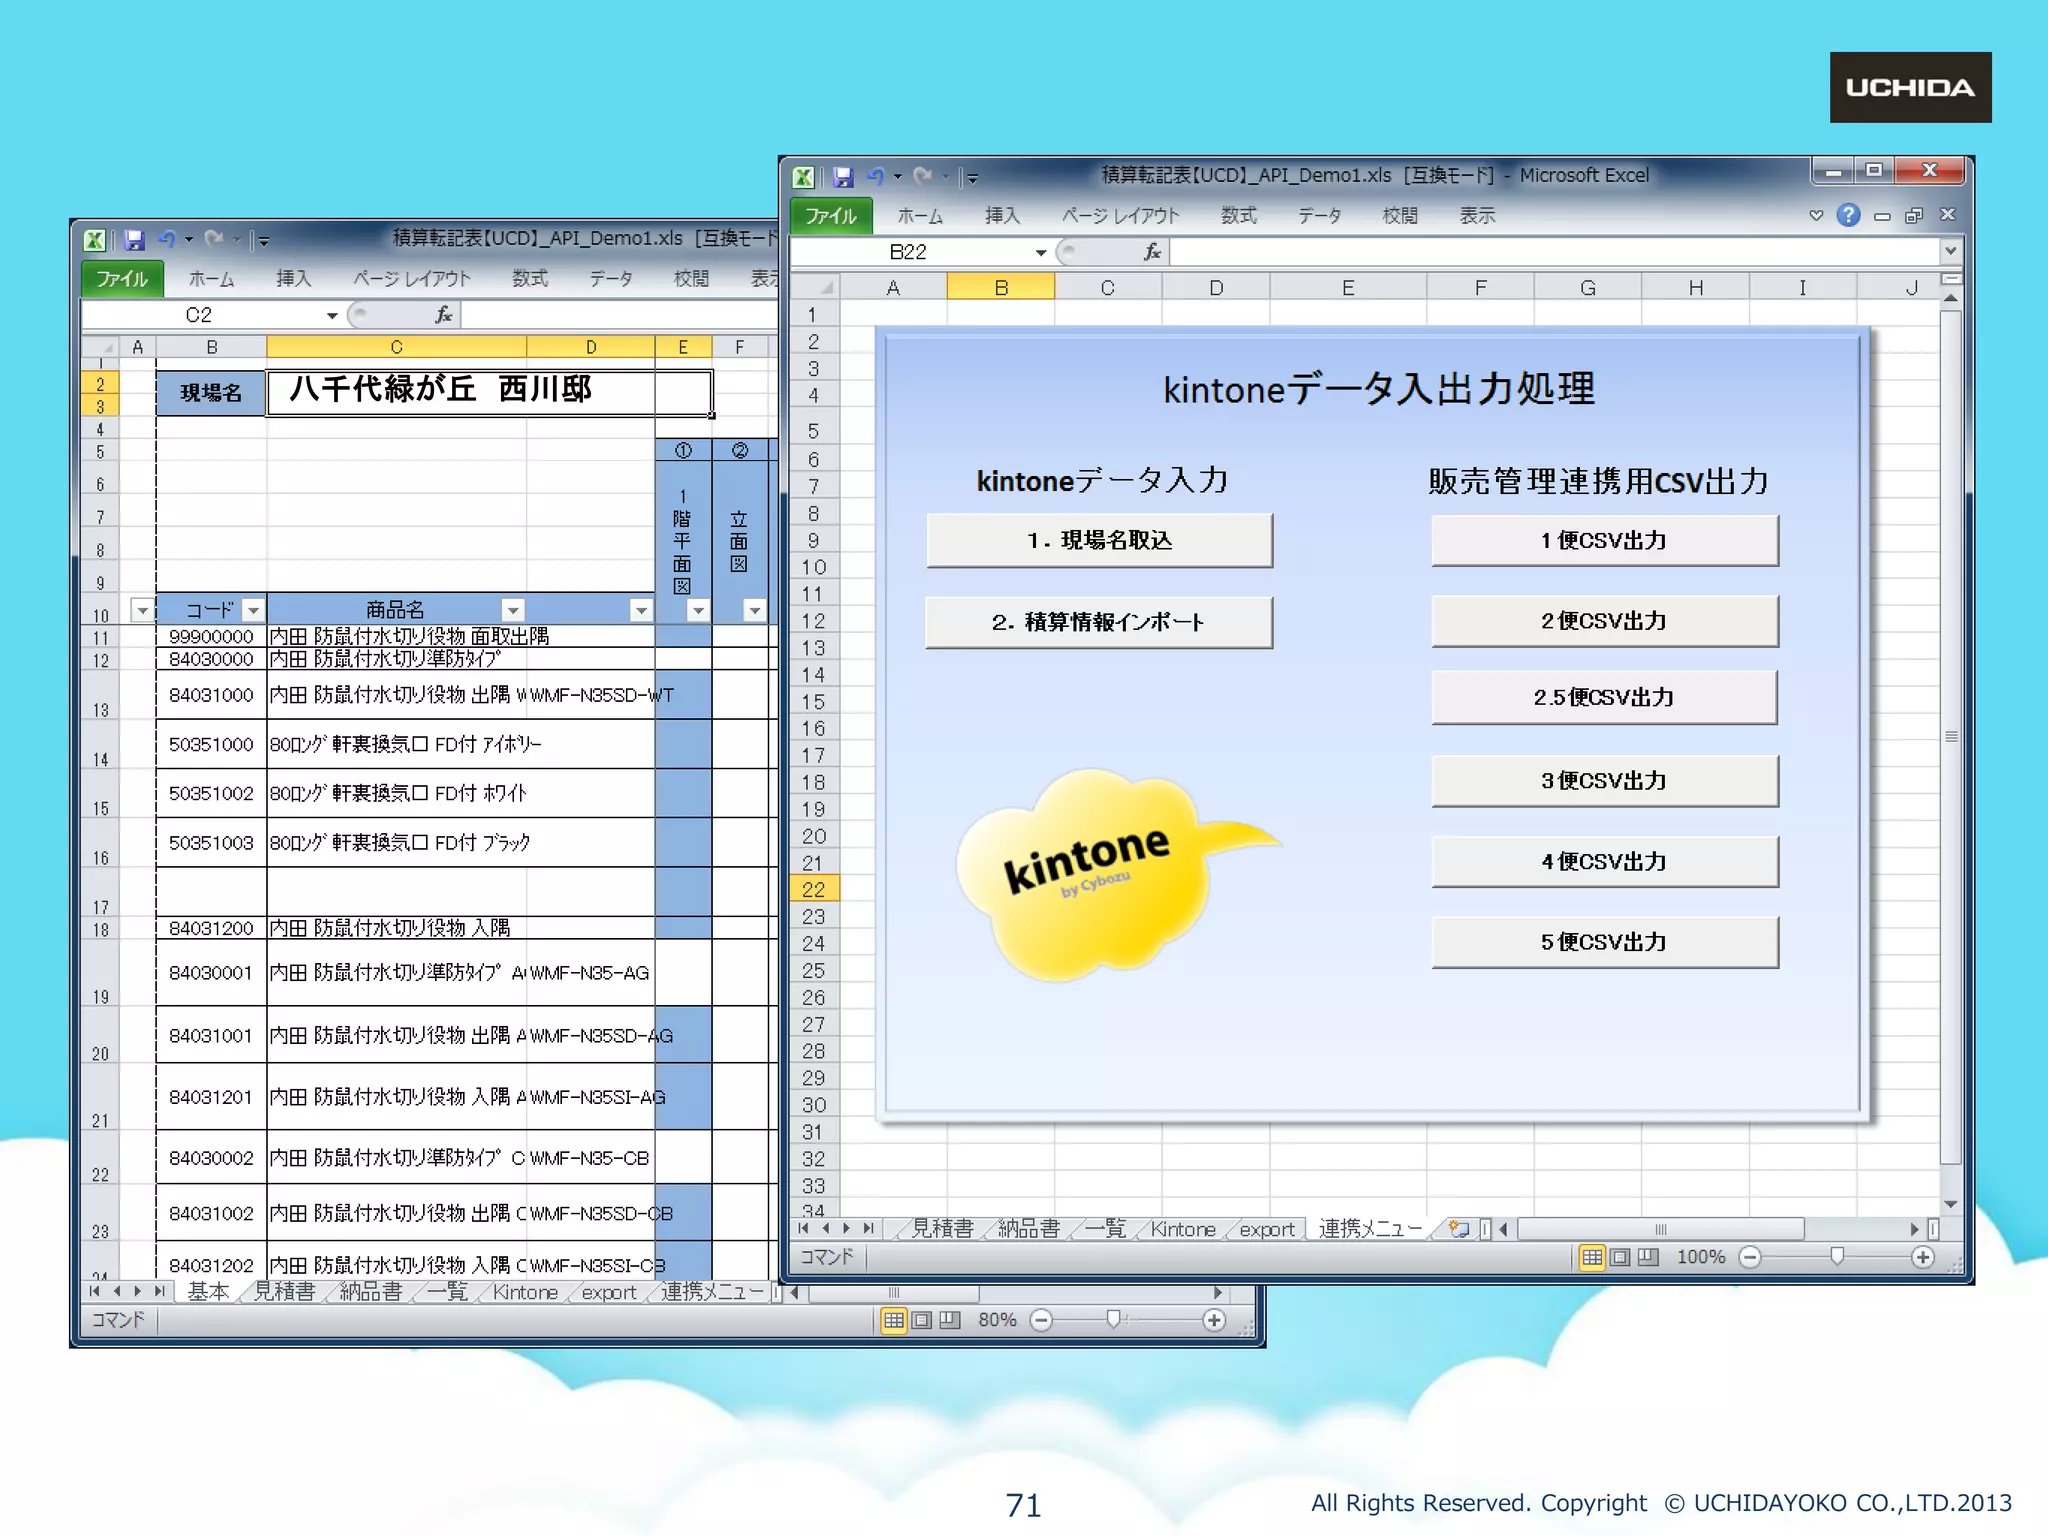Export with the 1便CSV出力 button

click(1604, 540)
